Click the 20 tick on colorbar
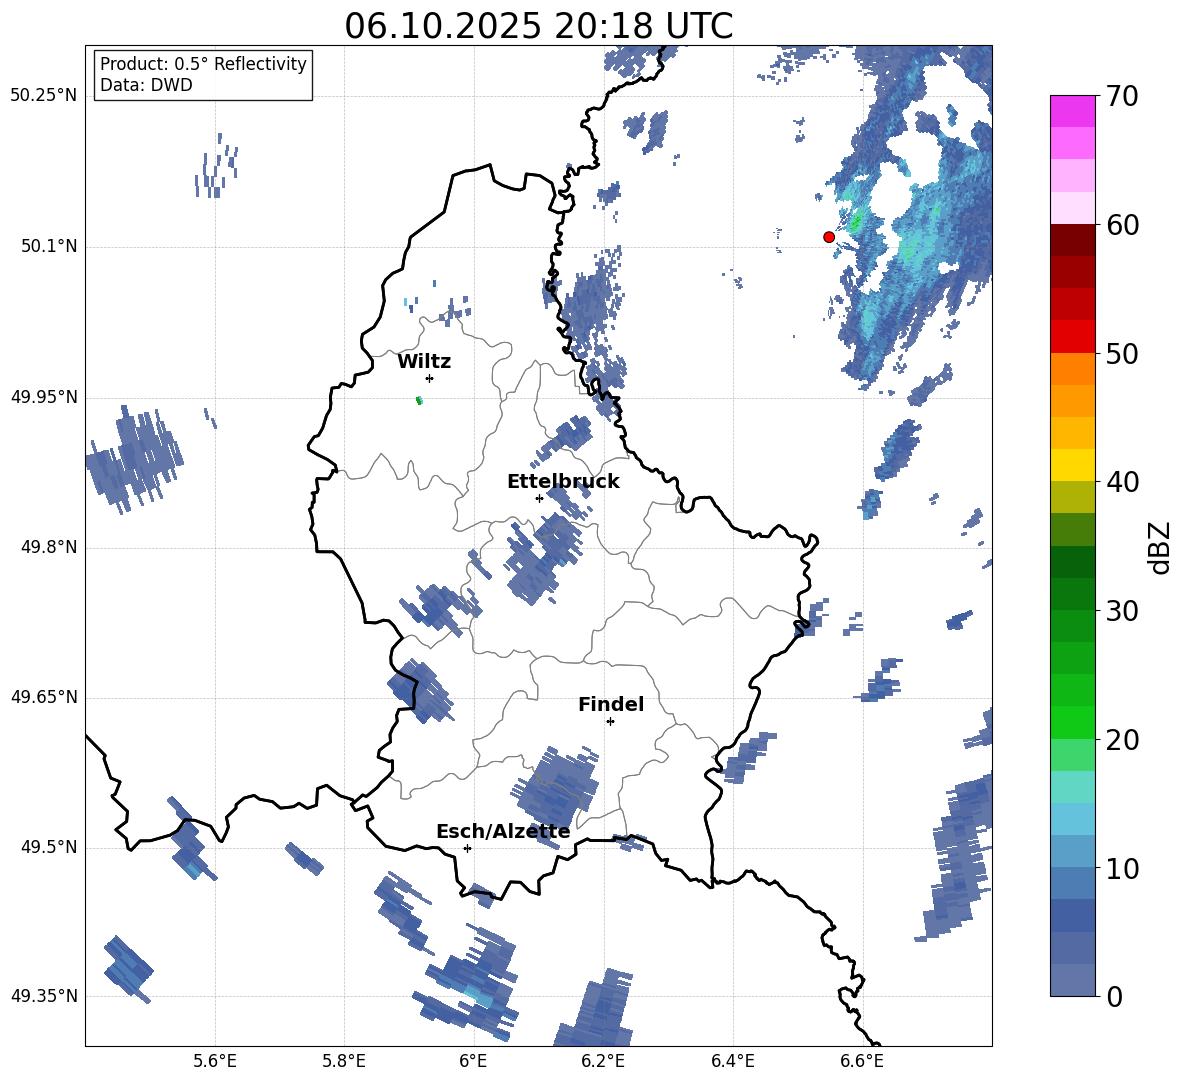The width and height of the screenshot is (1184, 1081). coord(1122,740)
